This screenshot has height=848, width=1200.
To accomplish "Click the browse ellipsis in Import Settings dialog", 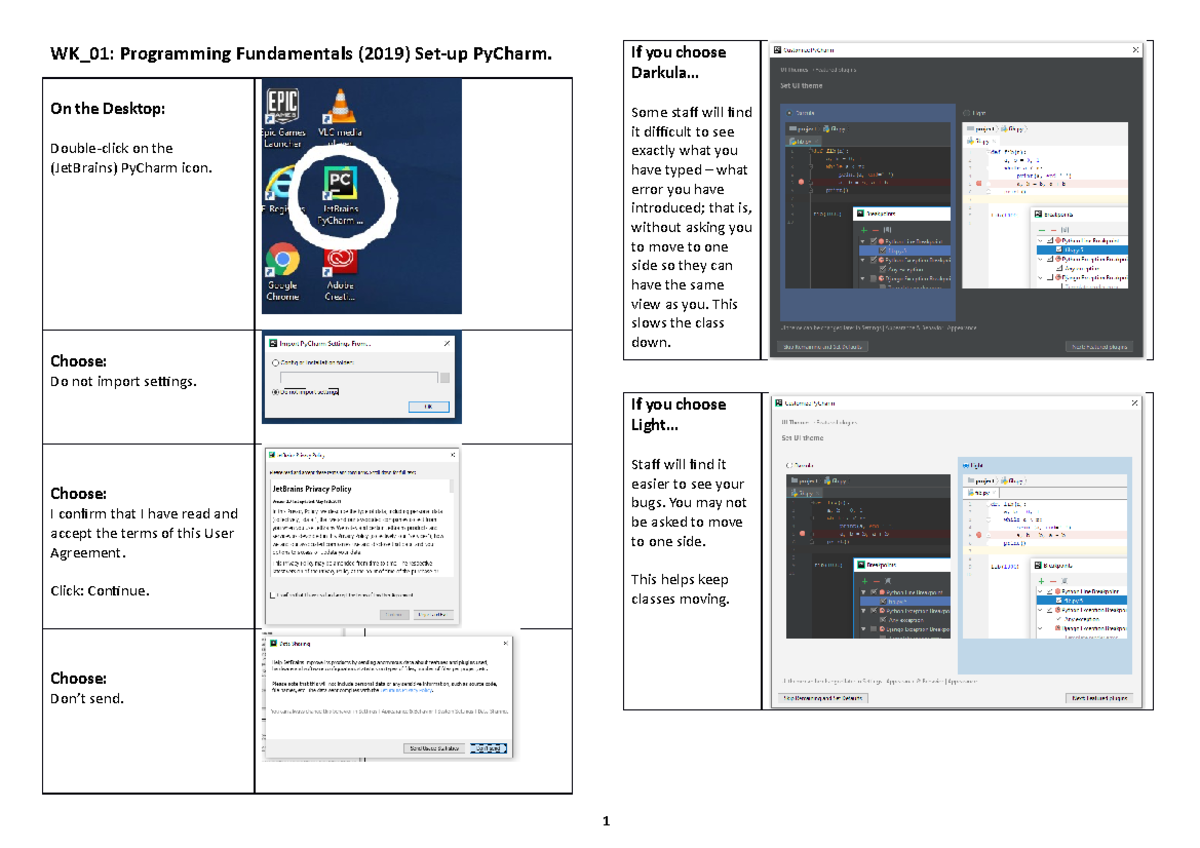I will tap(445, 377).
